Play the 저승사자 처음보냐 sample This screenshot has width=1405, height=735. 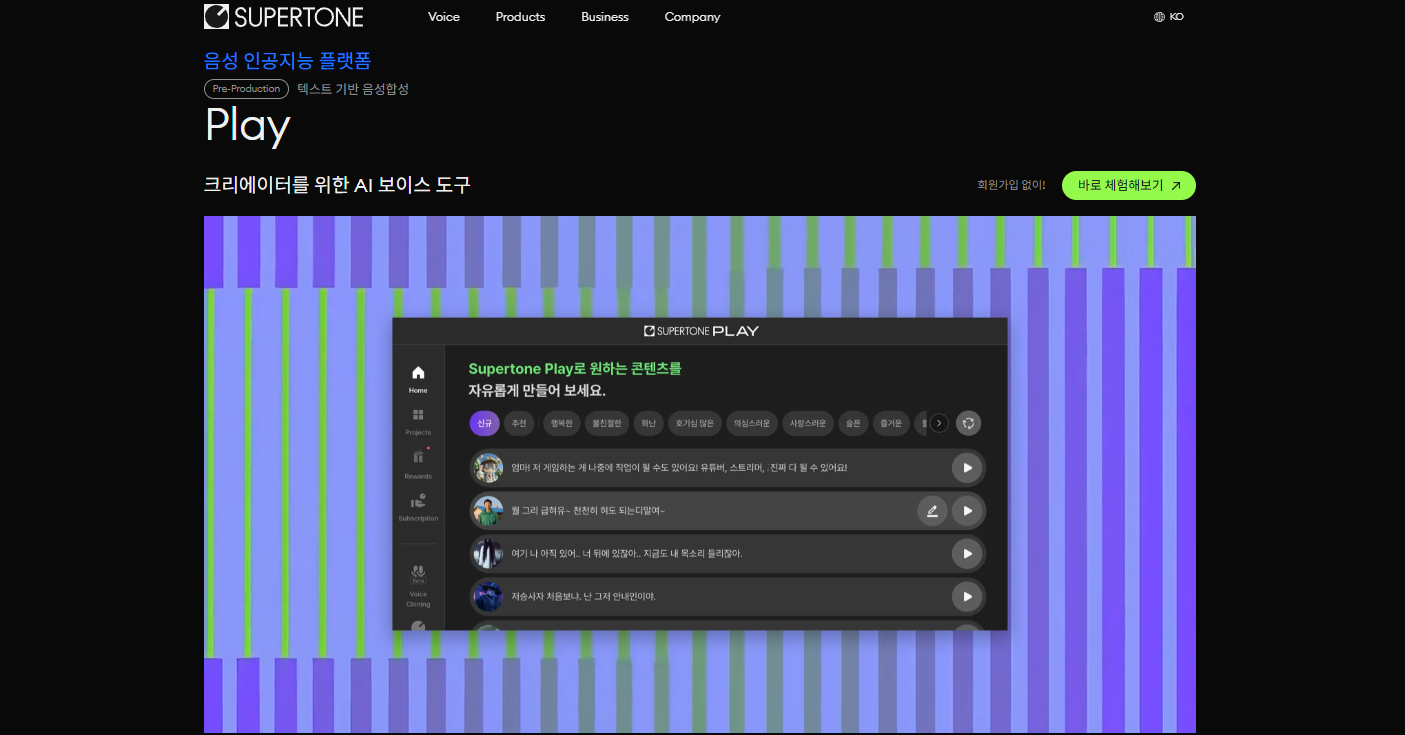tap(967, 596)
